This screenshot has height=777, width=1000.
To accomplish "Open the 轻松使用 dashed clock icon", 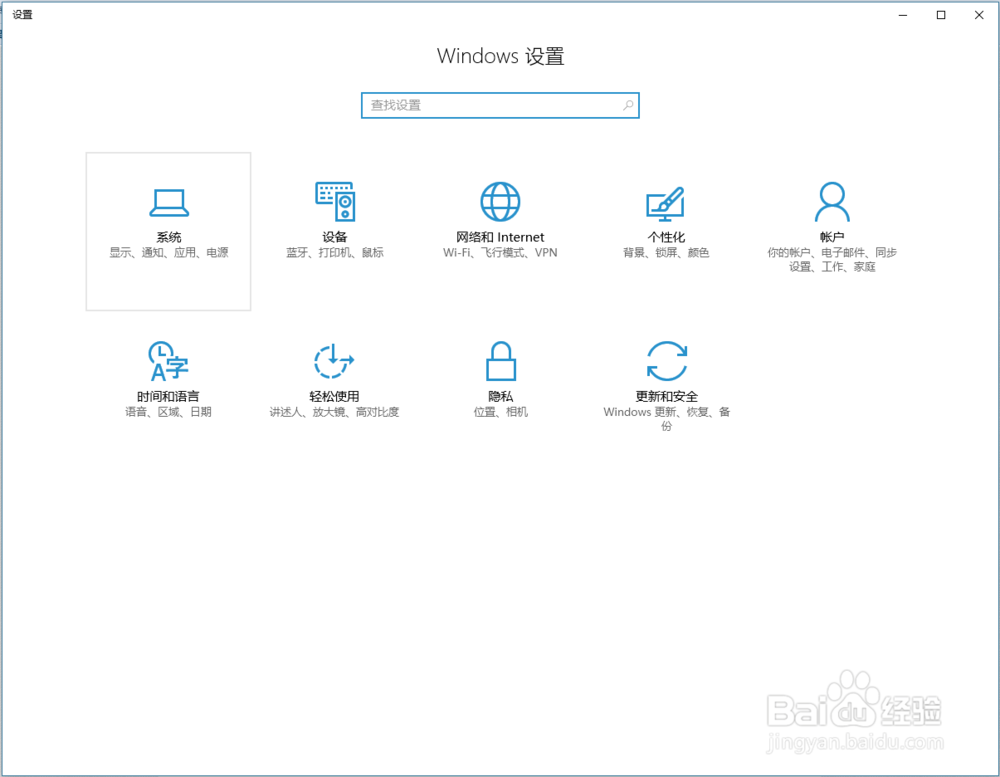I will [334, 361].
